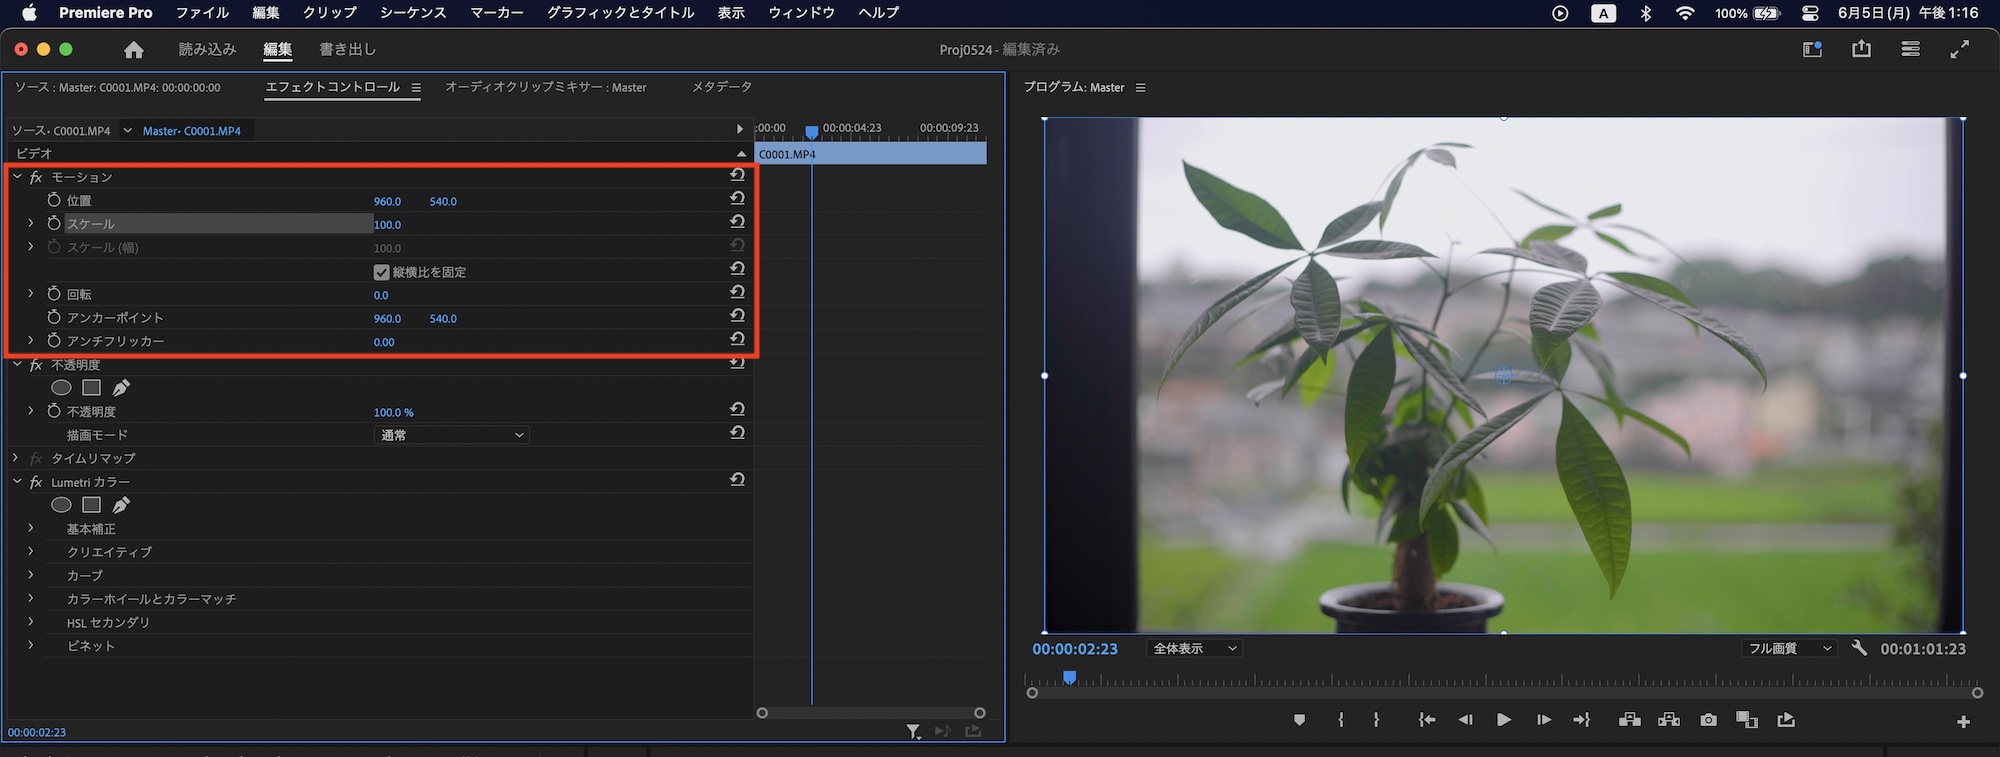Screen dimensions: 2000x757
Task: Toggle the fx switch for モーション effect
Action: coord(36,177)
